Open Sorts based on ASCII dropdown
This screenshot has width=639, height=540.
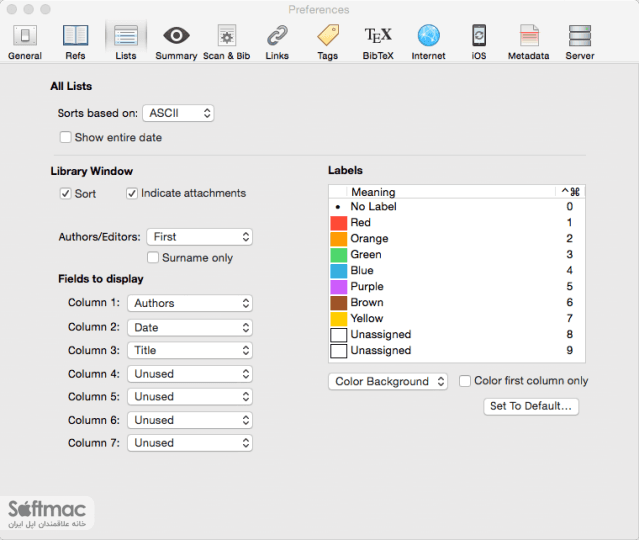[178, 113]
